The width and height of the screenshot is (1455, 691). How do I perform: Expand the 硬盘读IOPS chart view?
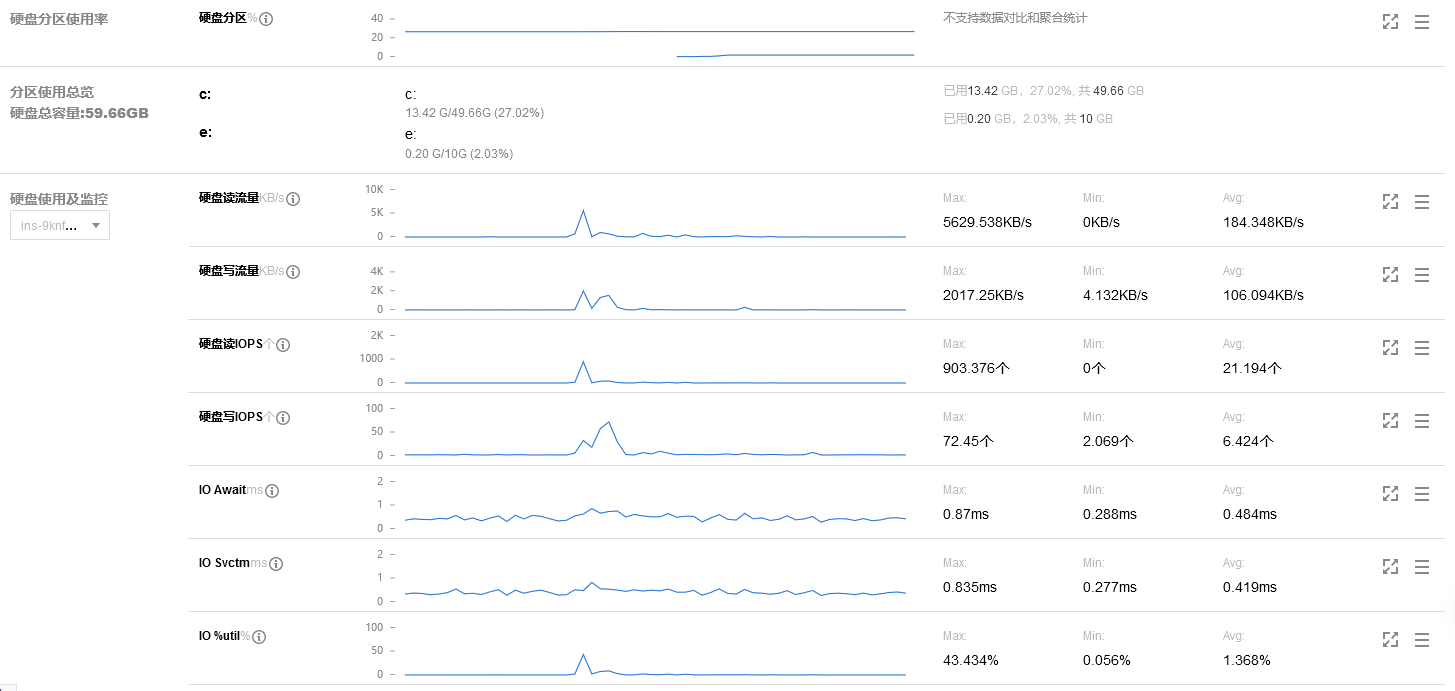1390,348
